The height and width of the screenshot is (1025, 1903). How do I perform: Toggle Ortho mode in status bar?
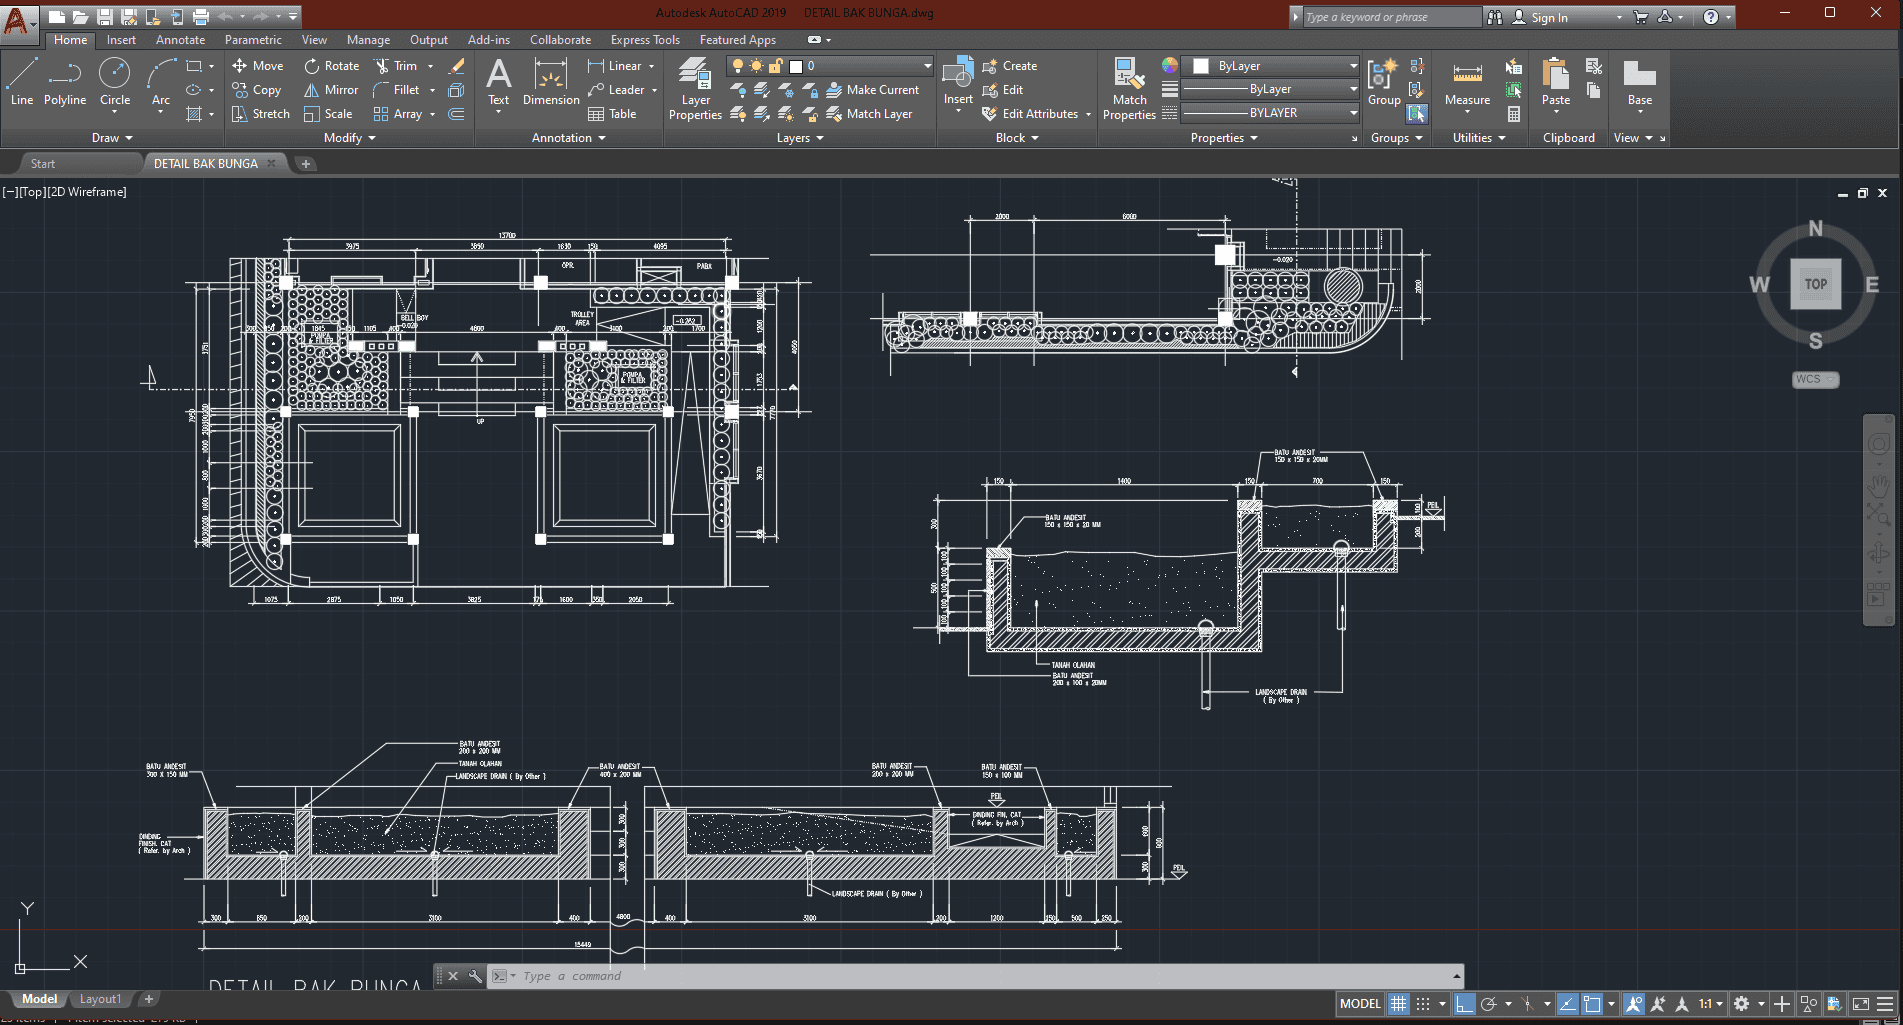pyautogui.click(x=1464, y=1004)
